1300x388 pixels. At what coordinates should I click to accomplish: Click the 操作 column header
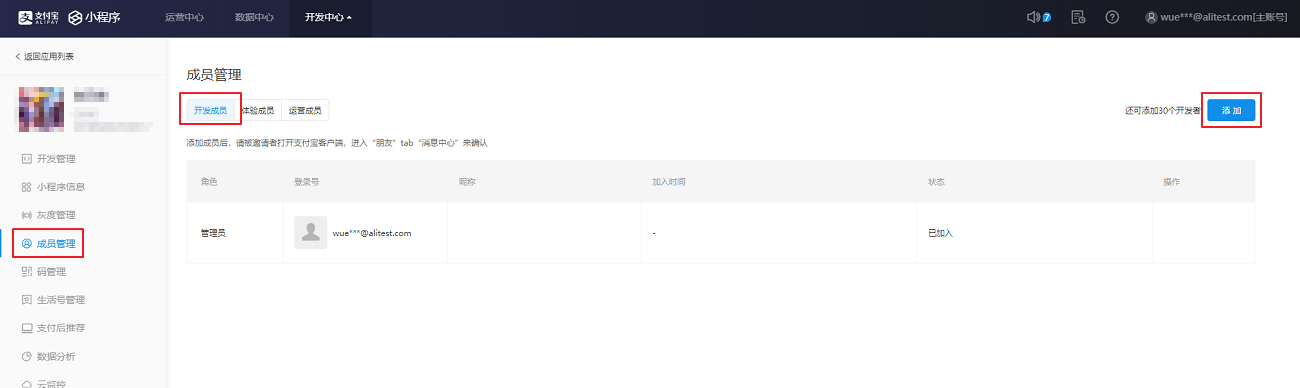(x=1171, y=182)
